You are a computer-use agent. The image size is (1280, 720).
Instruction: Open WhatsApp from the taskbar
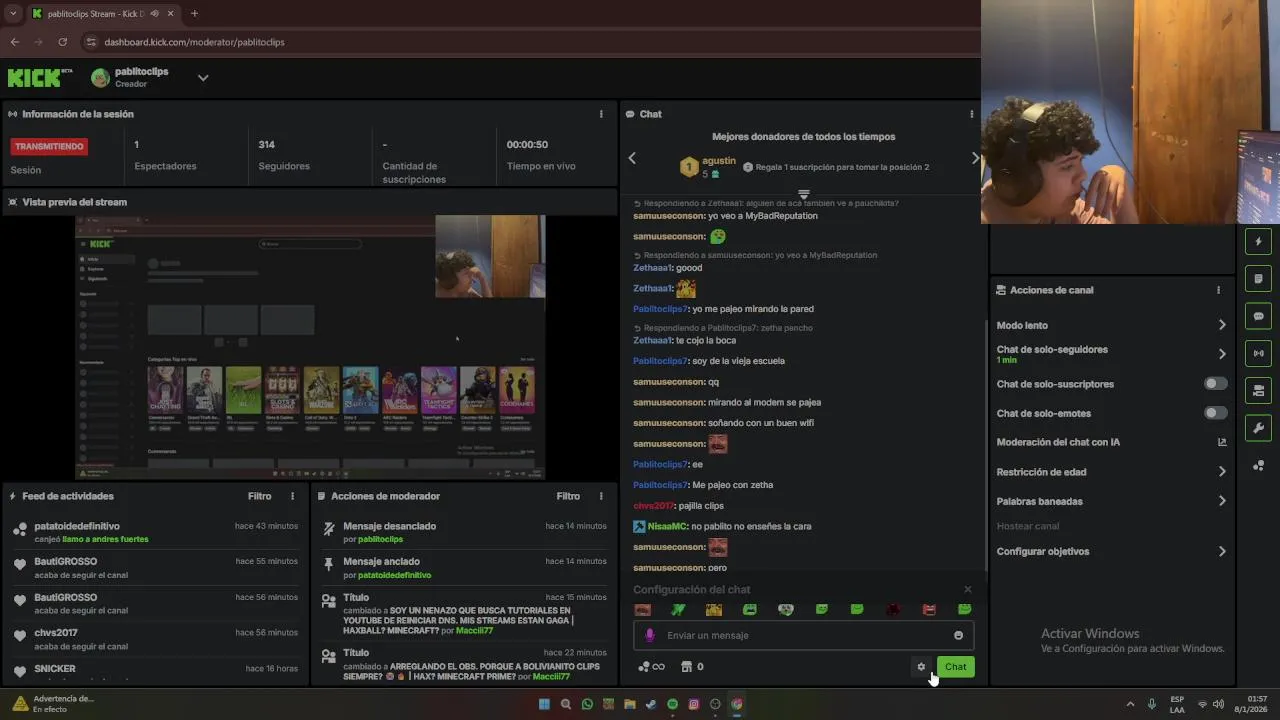(587, 704)
